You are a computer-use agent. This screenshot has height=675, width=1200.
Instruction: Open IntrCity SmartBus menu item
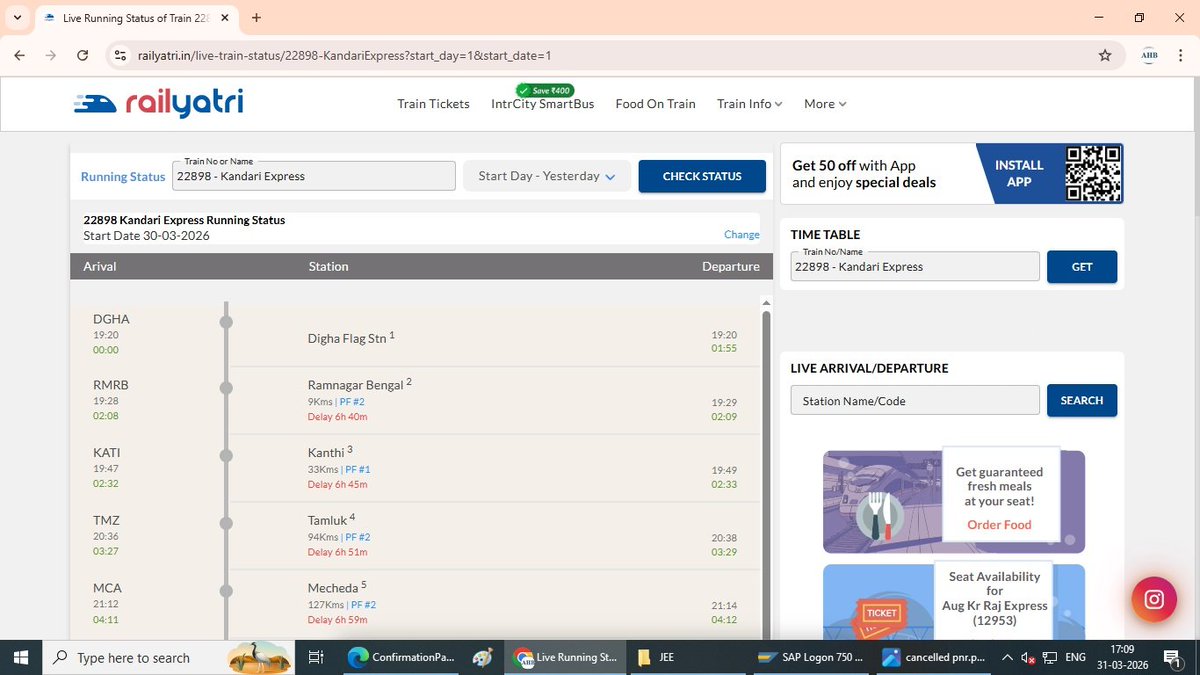(543, 104)
